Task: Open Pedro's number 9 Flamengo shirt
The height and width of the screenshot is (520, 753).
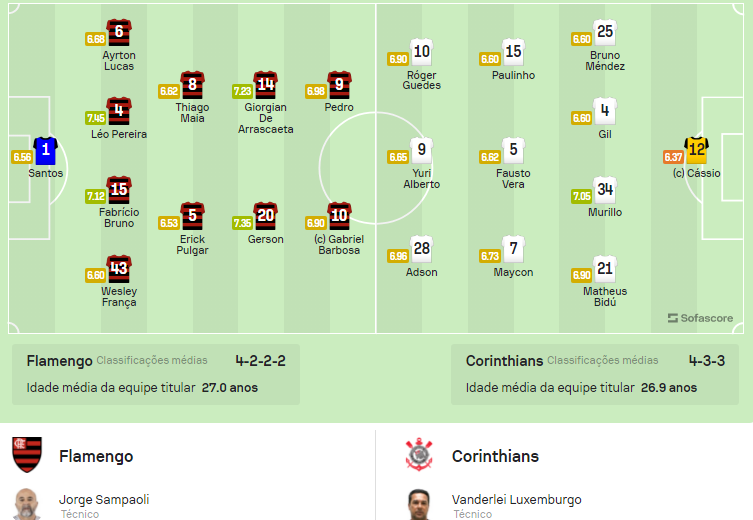Action: [339, 85]
